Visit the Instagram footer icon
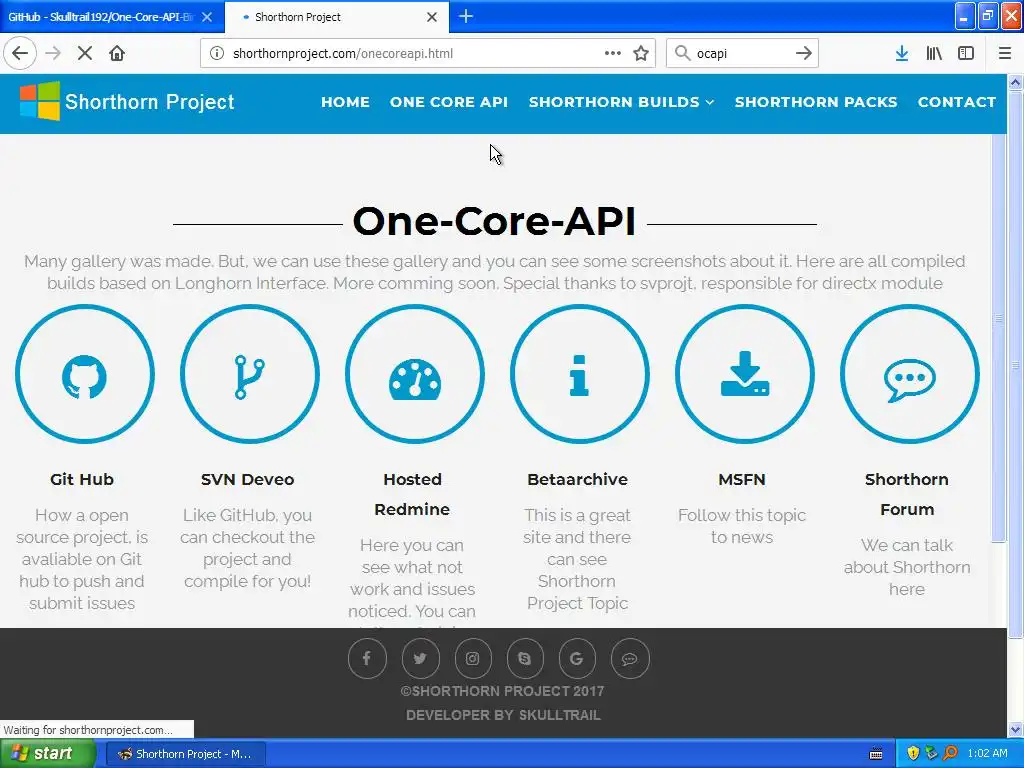Screen dimensions: 1024x768 (x=472, y=658)
